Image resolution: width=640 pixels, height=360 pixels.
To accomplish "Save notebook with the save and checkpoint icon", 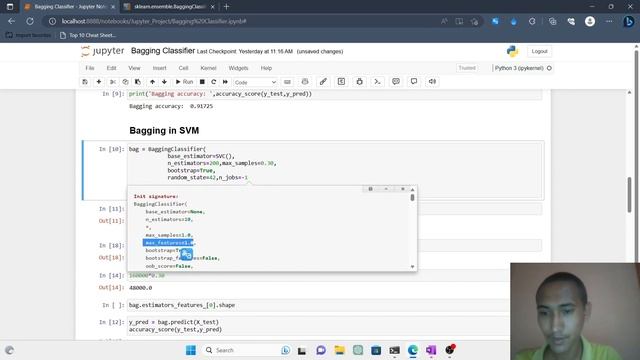I will pos(85,82).
